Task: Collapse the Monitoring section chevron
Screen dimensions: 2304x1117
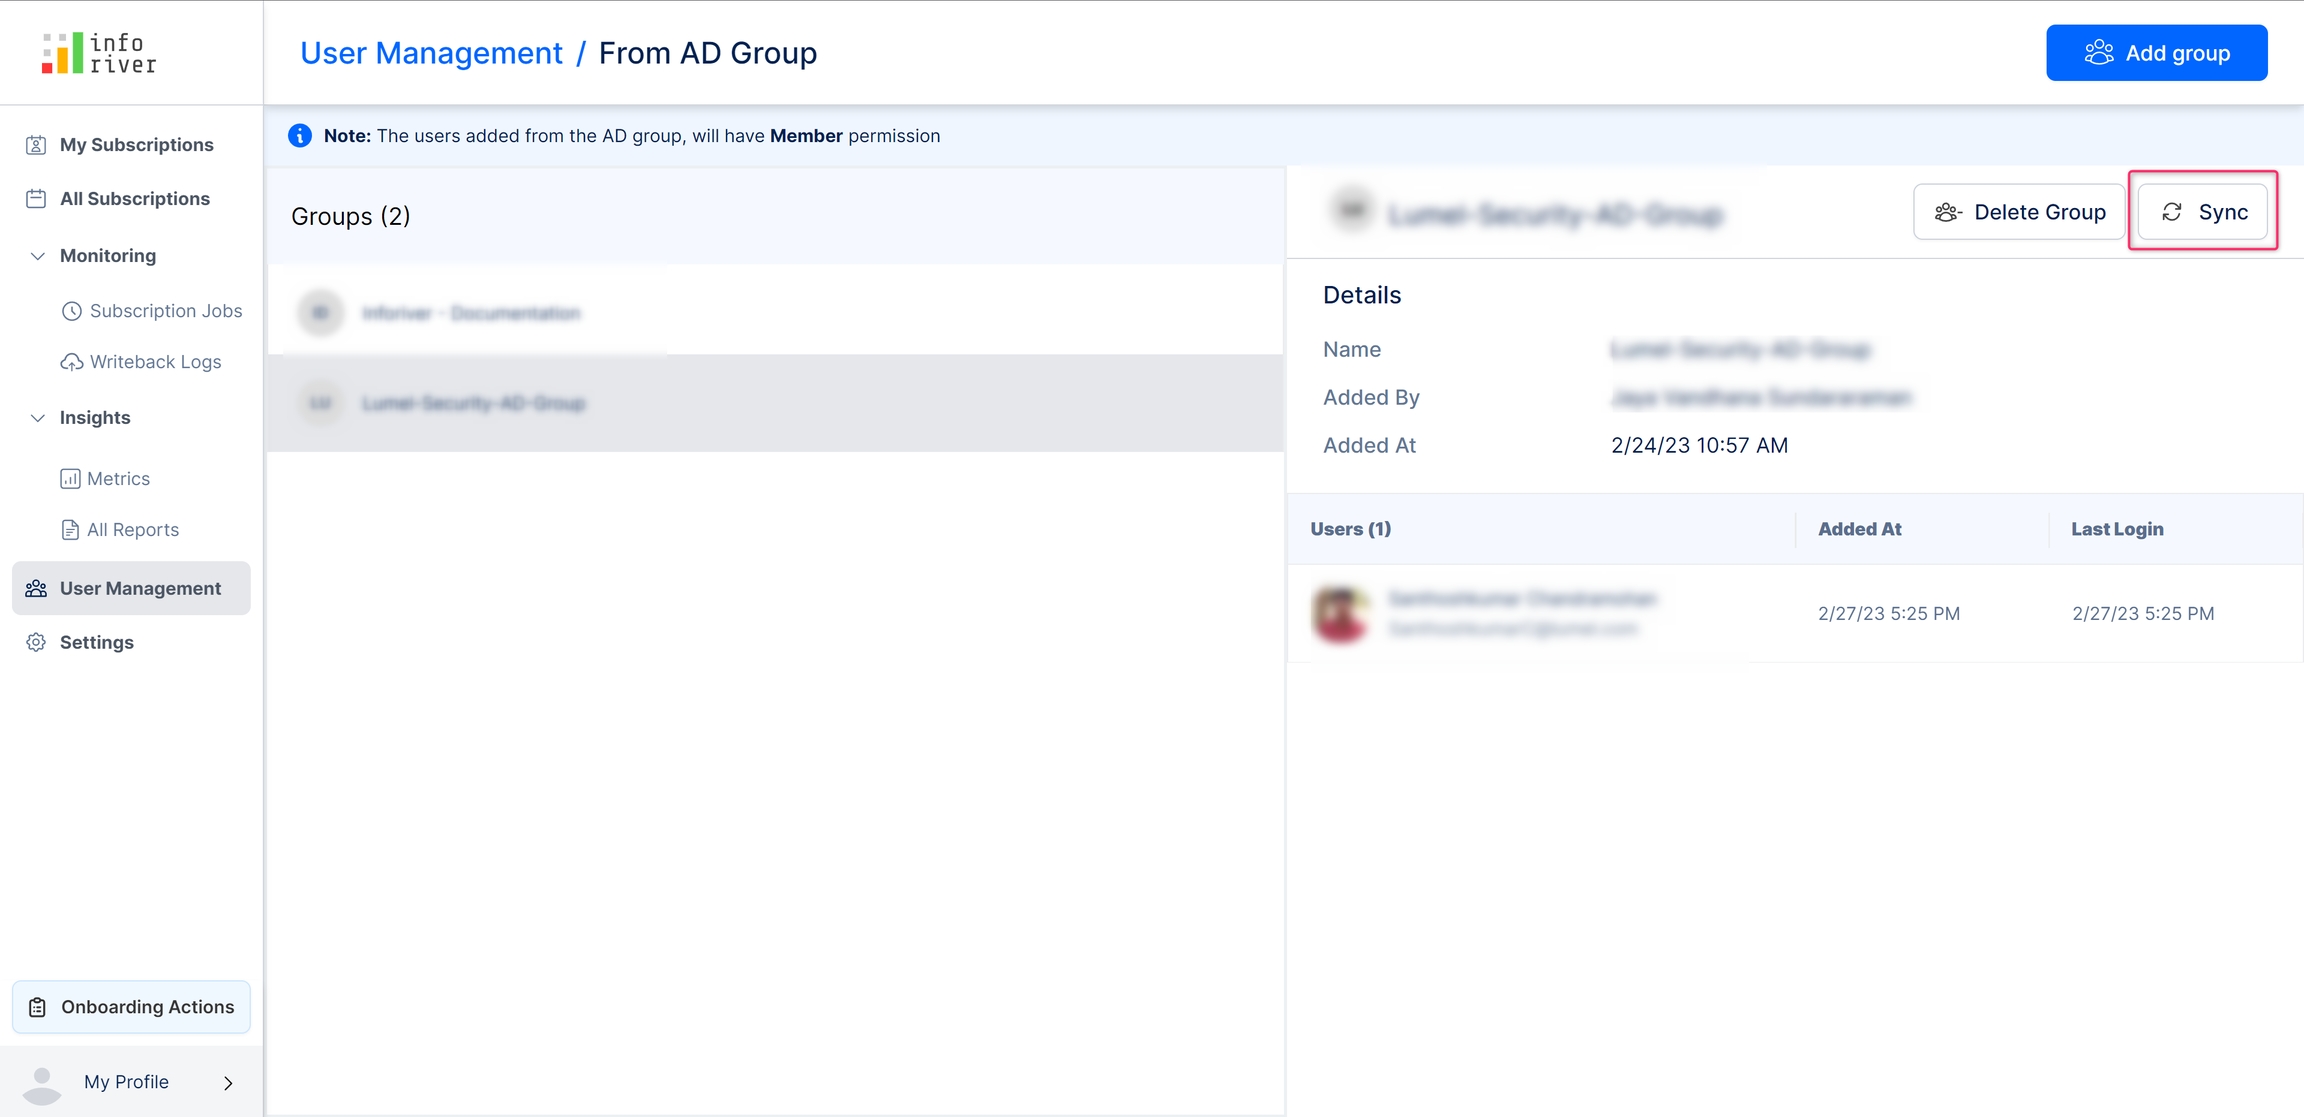Action: pyautogui.click(x=37, y=256)
